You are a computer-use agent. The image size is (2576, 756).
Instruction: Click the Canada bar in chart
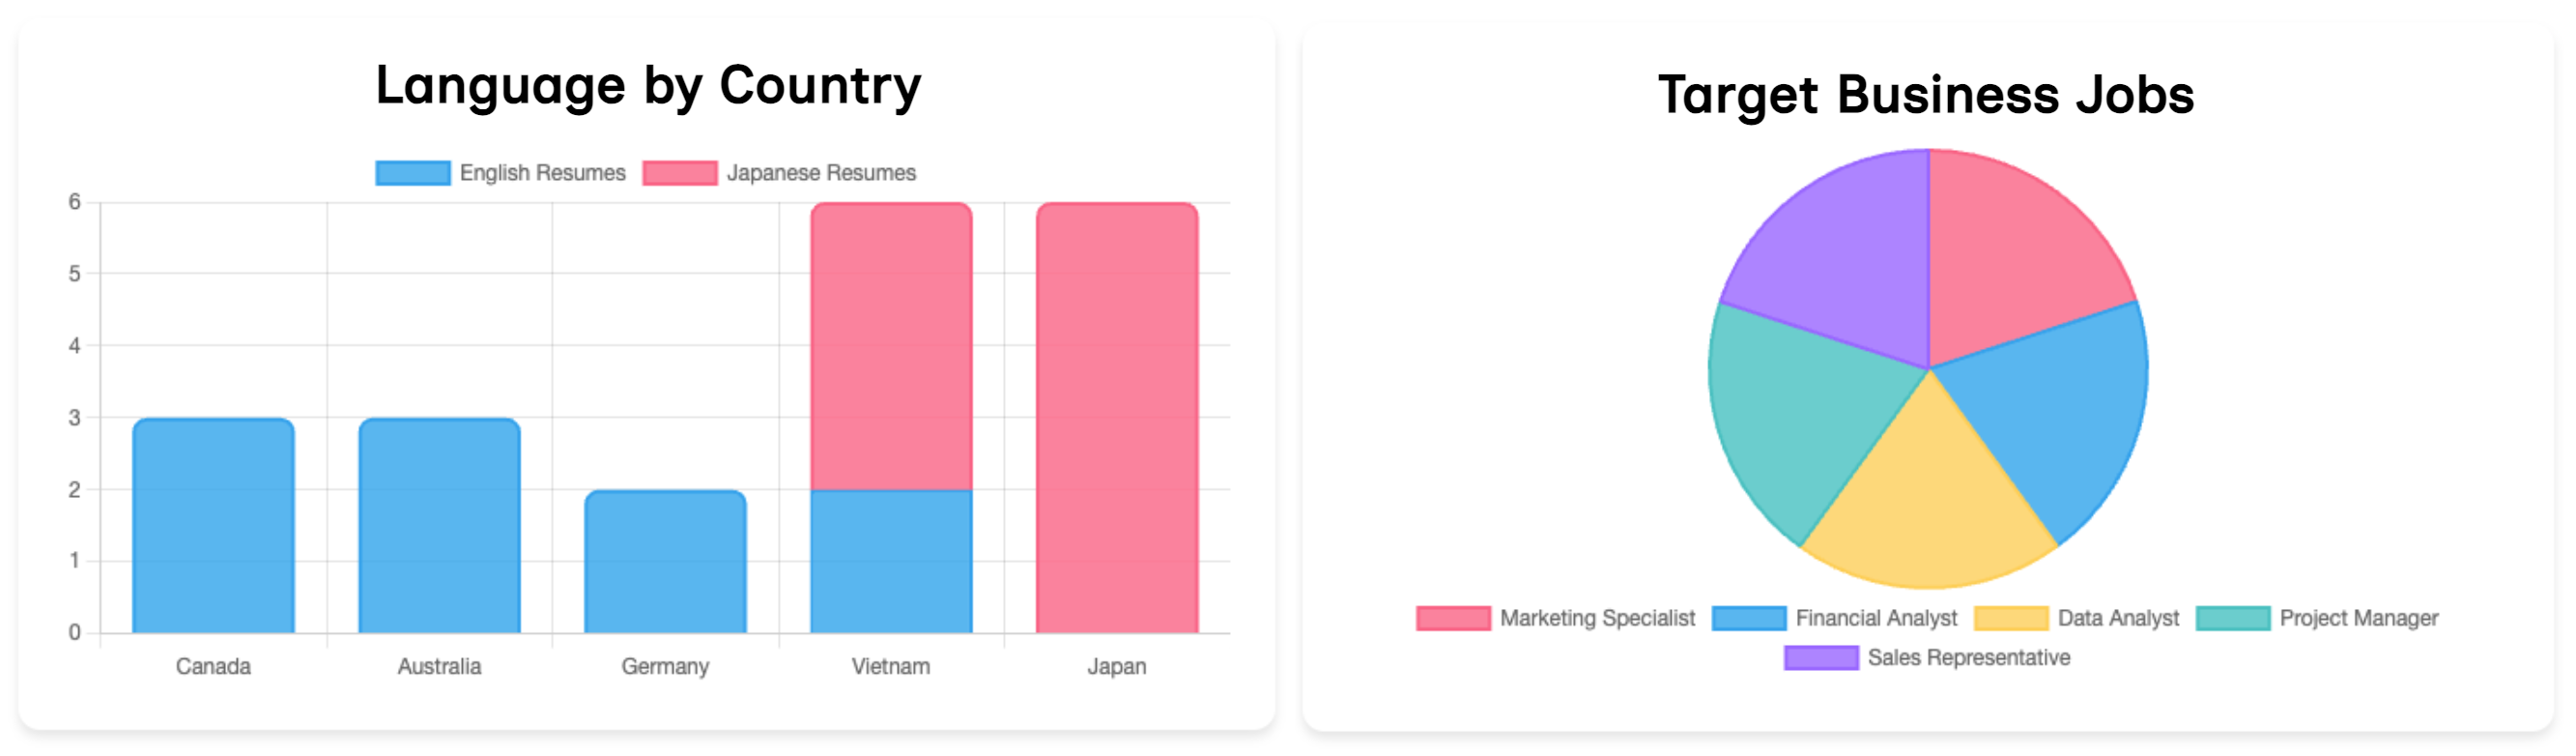[213, 526]
